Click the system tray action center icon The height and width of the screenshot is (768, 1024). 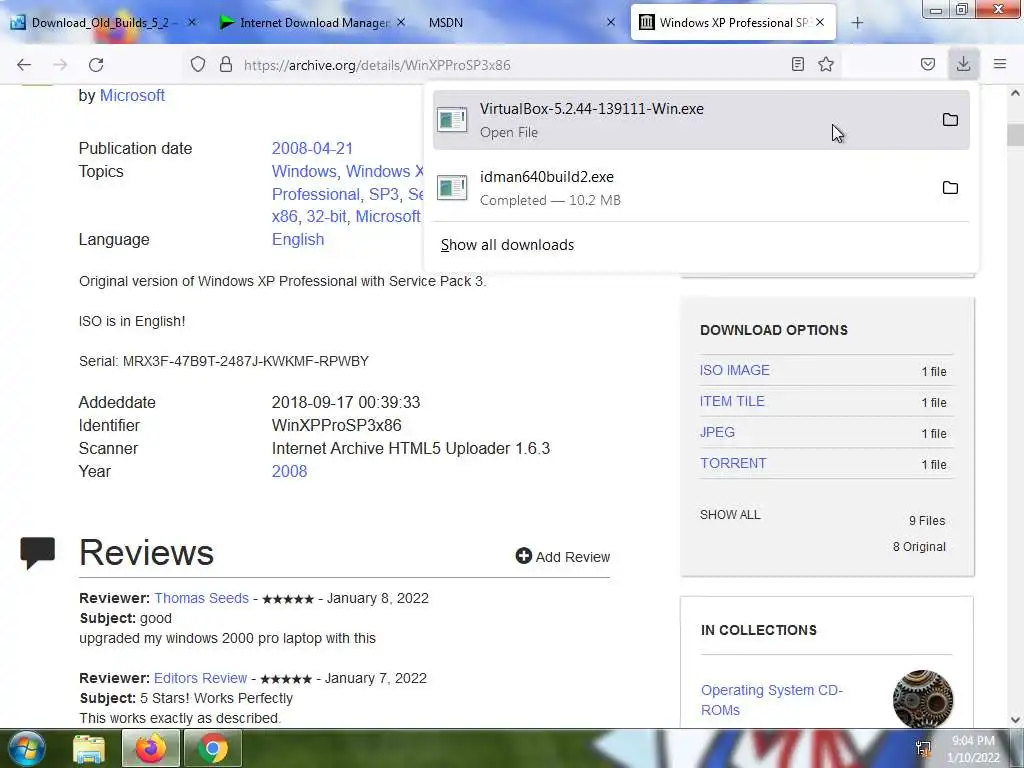pos(923,748)
